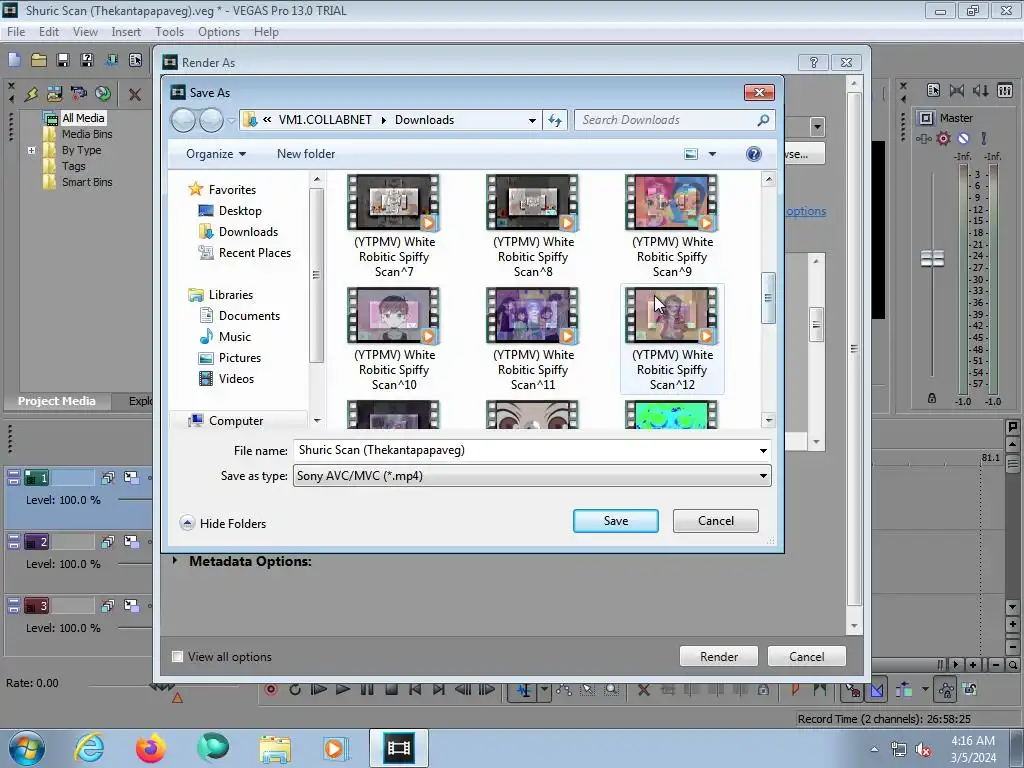1024x768 pixels.
Task: Click the muted volume icon in system tray
Action: pyautogui.click(x=923, y=750)
